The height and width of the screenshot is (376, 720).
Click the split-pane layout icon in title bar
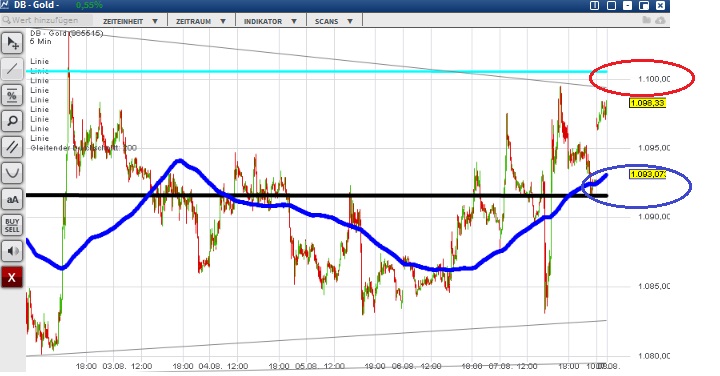tap(594, 6)
